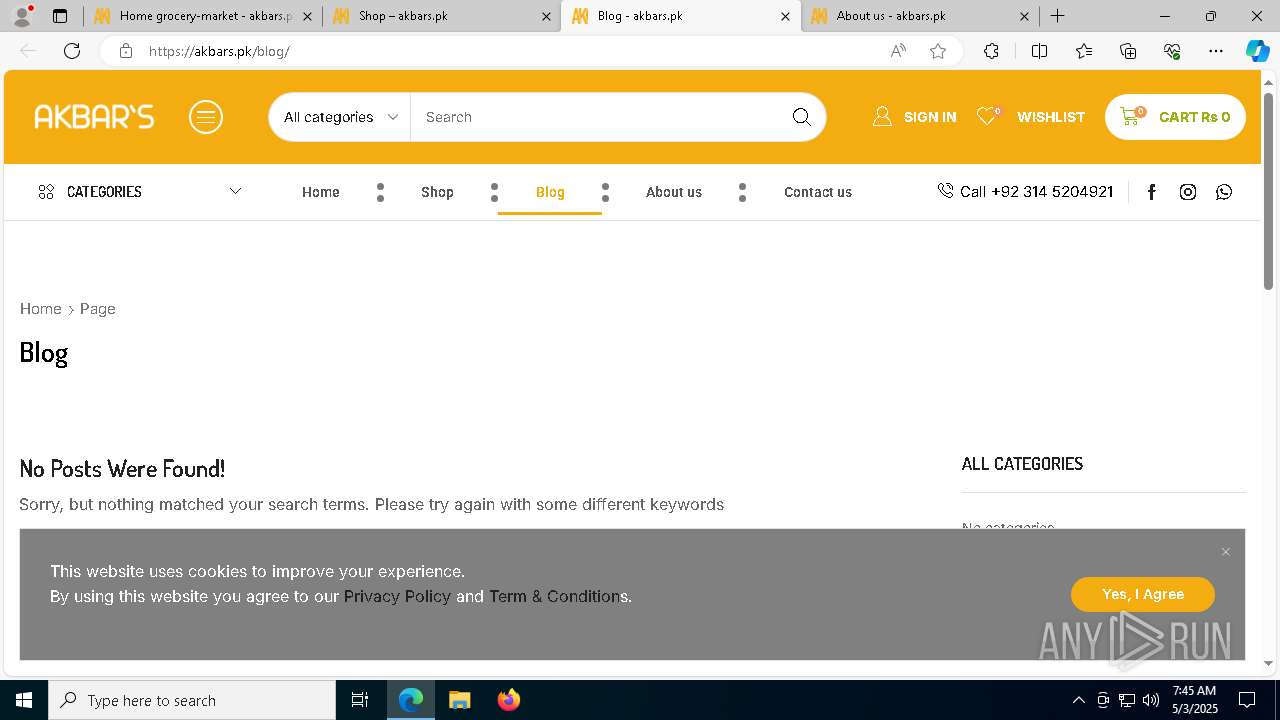Open Browser essentials icon
This screenshot has height=720, width=1280.
(x=1172, y=51)
